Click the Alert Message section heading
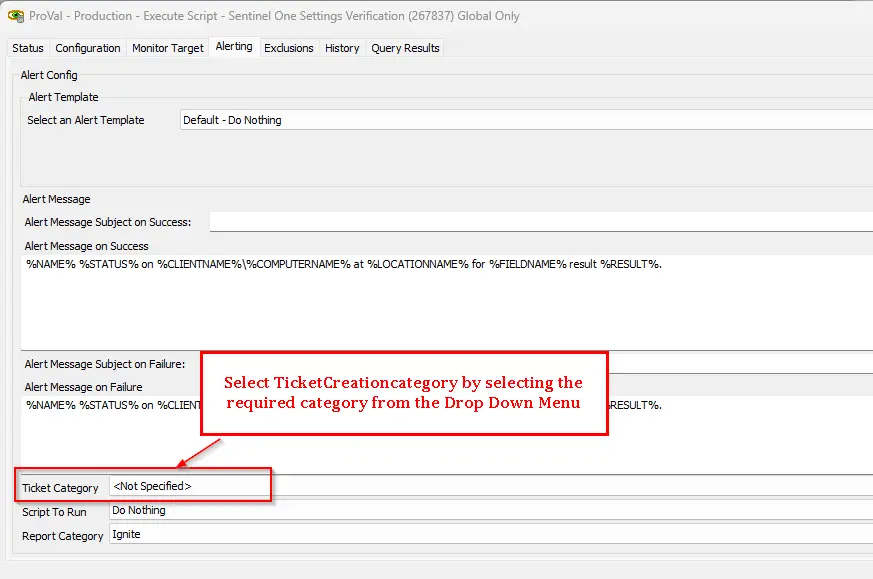This screenshot has height=579, width=873. [x=56, y=199]
